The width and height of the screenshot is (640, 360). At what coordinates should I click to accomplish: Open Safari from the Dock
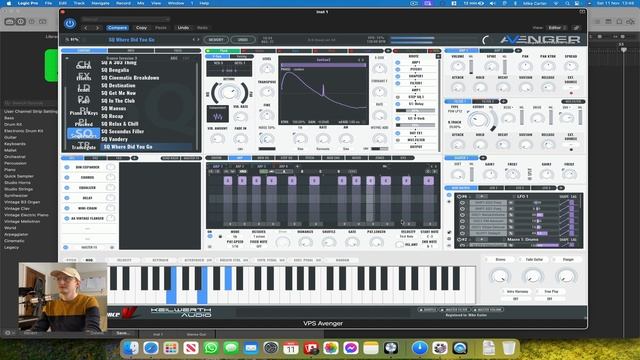tap(151, 348)
